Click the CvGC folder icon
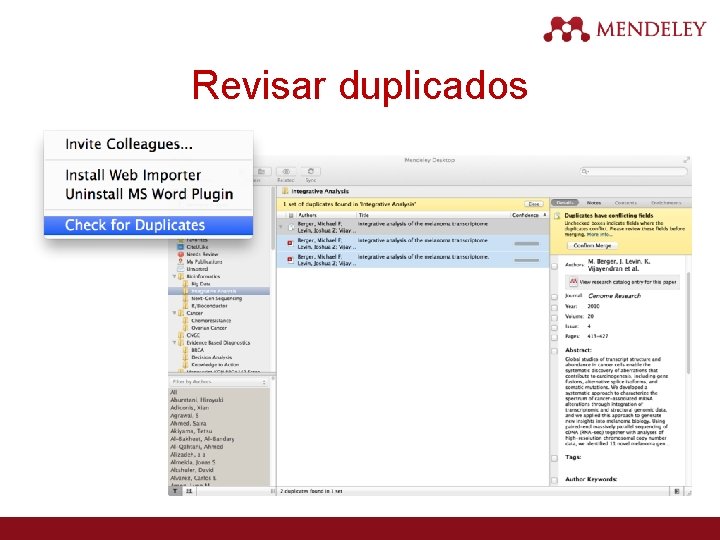720x540 pixels. click(x=181, y=335)
